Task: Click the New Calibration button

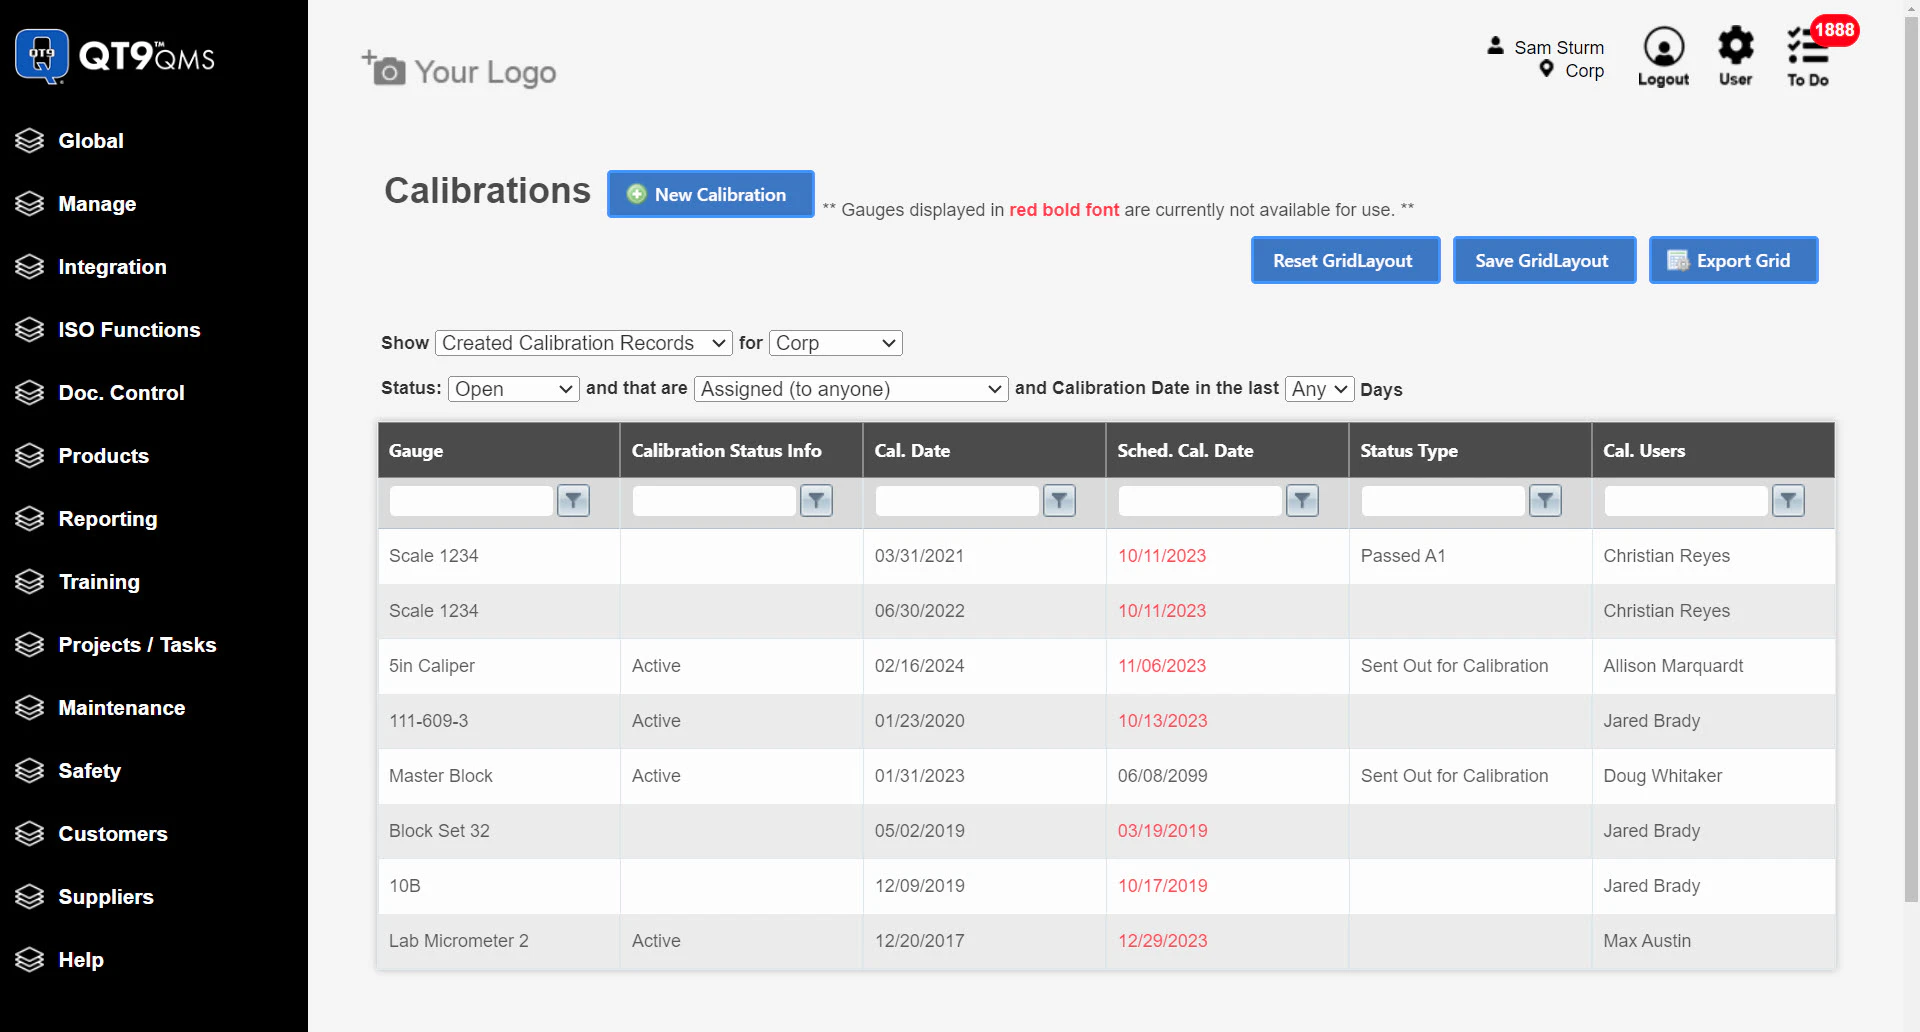Action: [710, 193]
